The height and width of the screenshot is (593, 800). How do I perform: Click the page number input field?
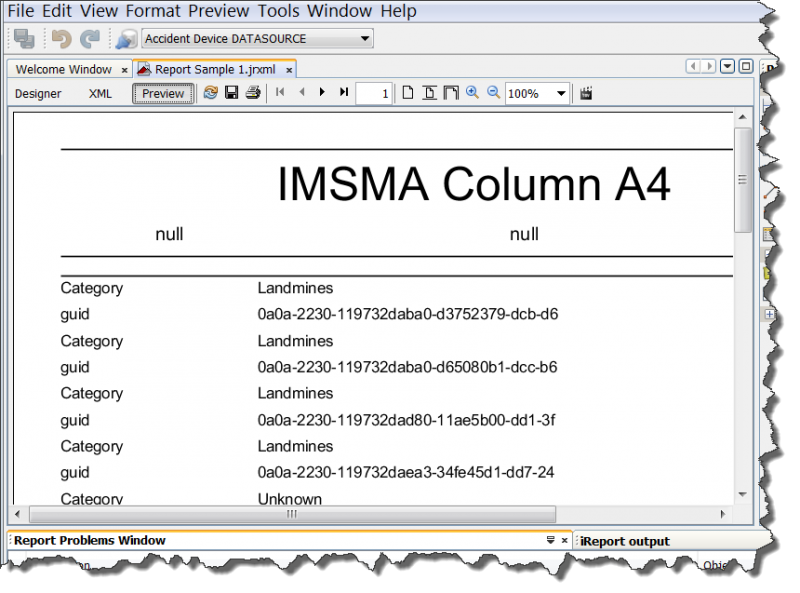click(x=374, y=94)
